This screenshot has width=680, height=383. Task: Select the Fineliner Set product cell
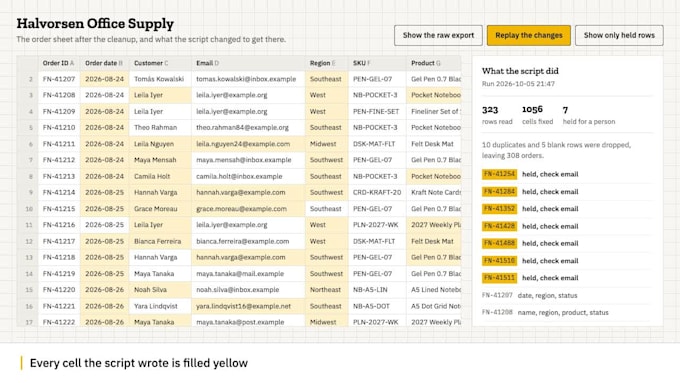(x=434, y=111)
